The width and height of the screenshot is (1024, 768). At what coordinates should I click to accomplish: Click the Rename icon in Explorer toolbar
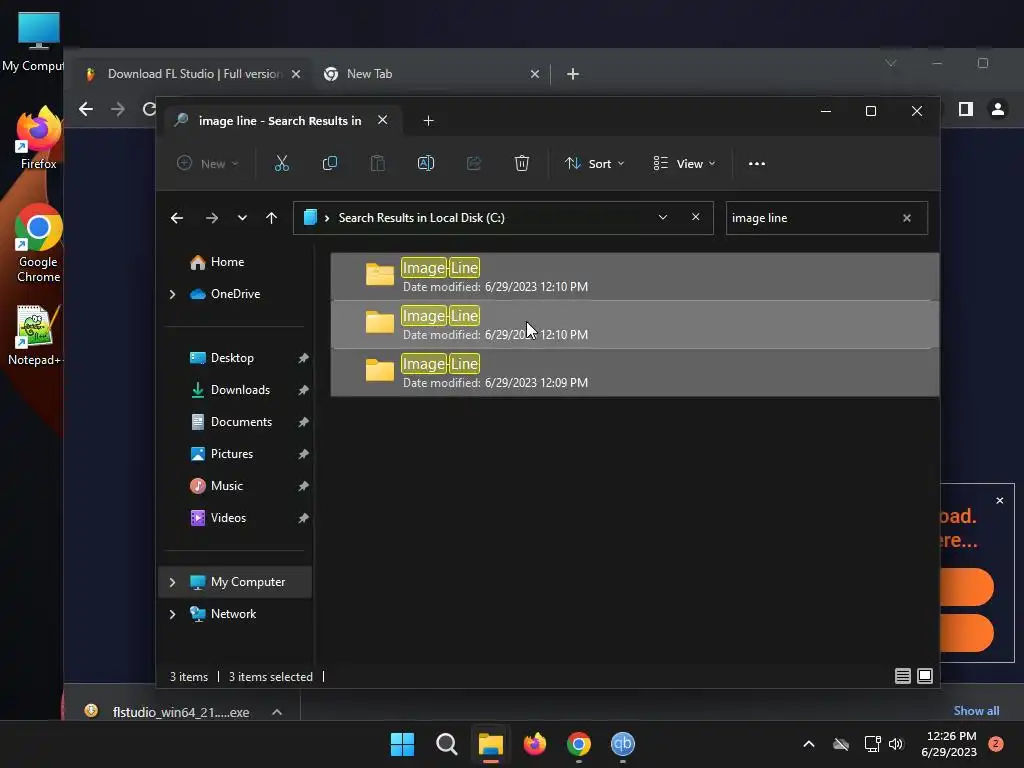point(426,163)
